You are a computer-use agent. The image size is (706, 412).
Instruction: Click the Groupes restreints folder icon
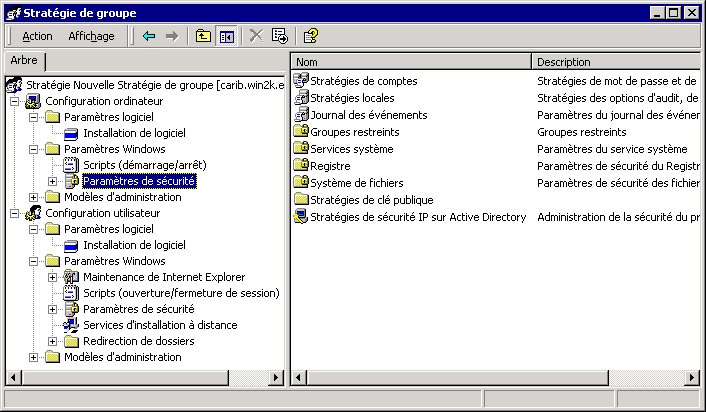click(x=301, y=131)
